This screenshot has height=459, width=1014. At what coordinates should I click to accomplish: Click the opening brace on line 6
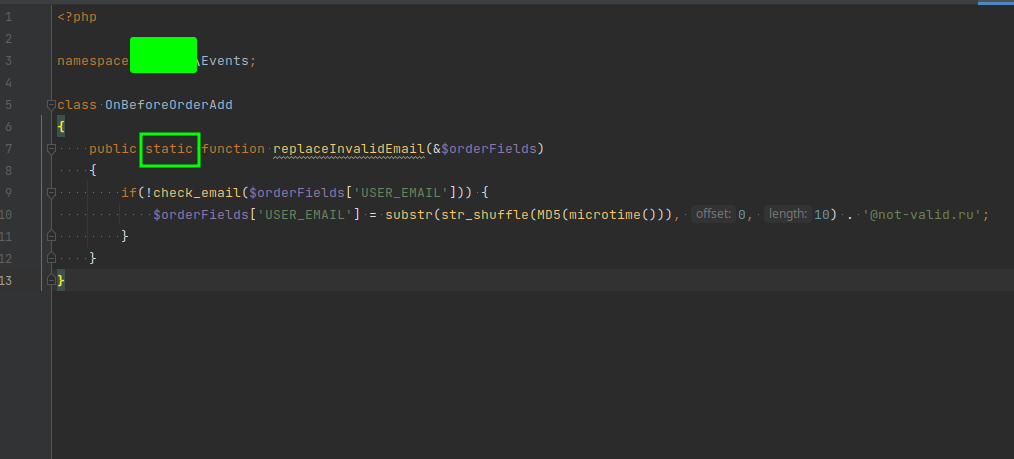coord(61,127)
